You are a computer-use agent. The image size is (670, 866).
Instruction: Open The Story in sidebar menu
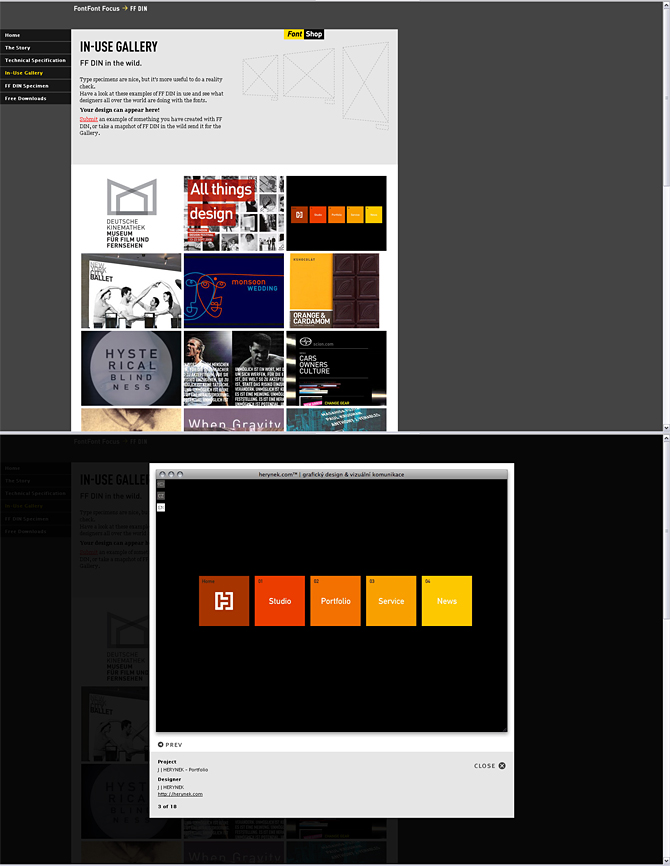coord(18,48)
